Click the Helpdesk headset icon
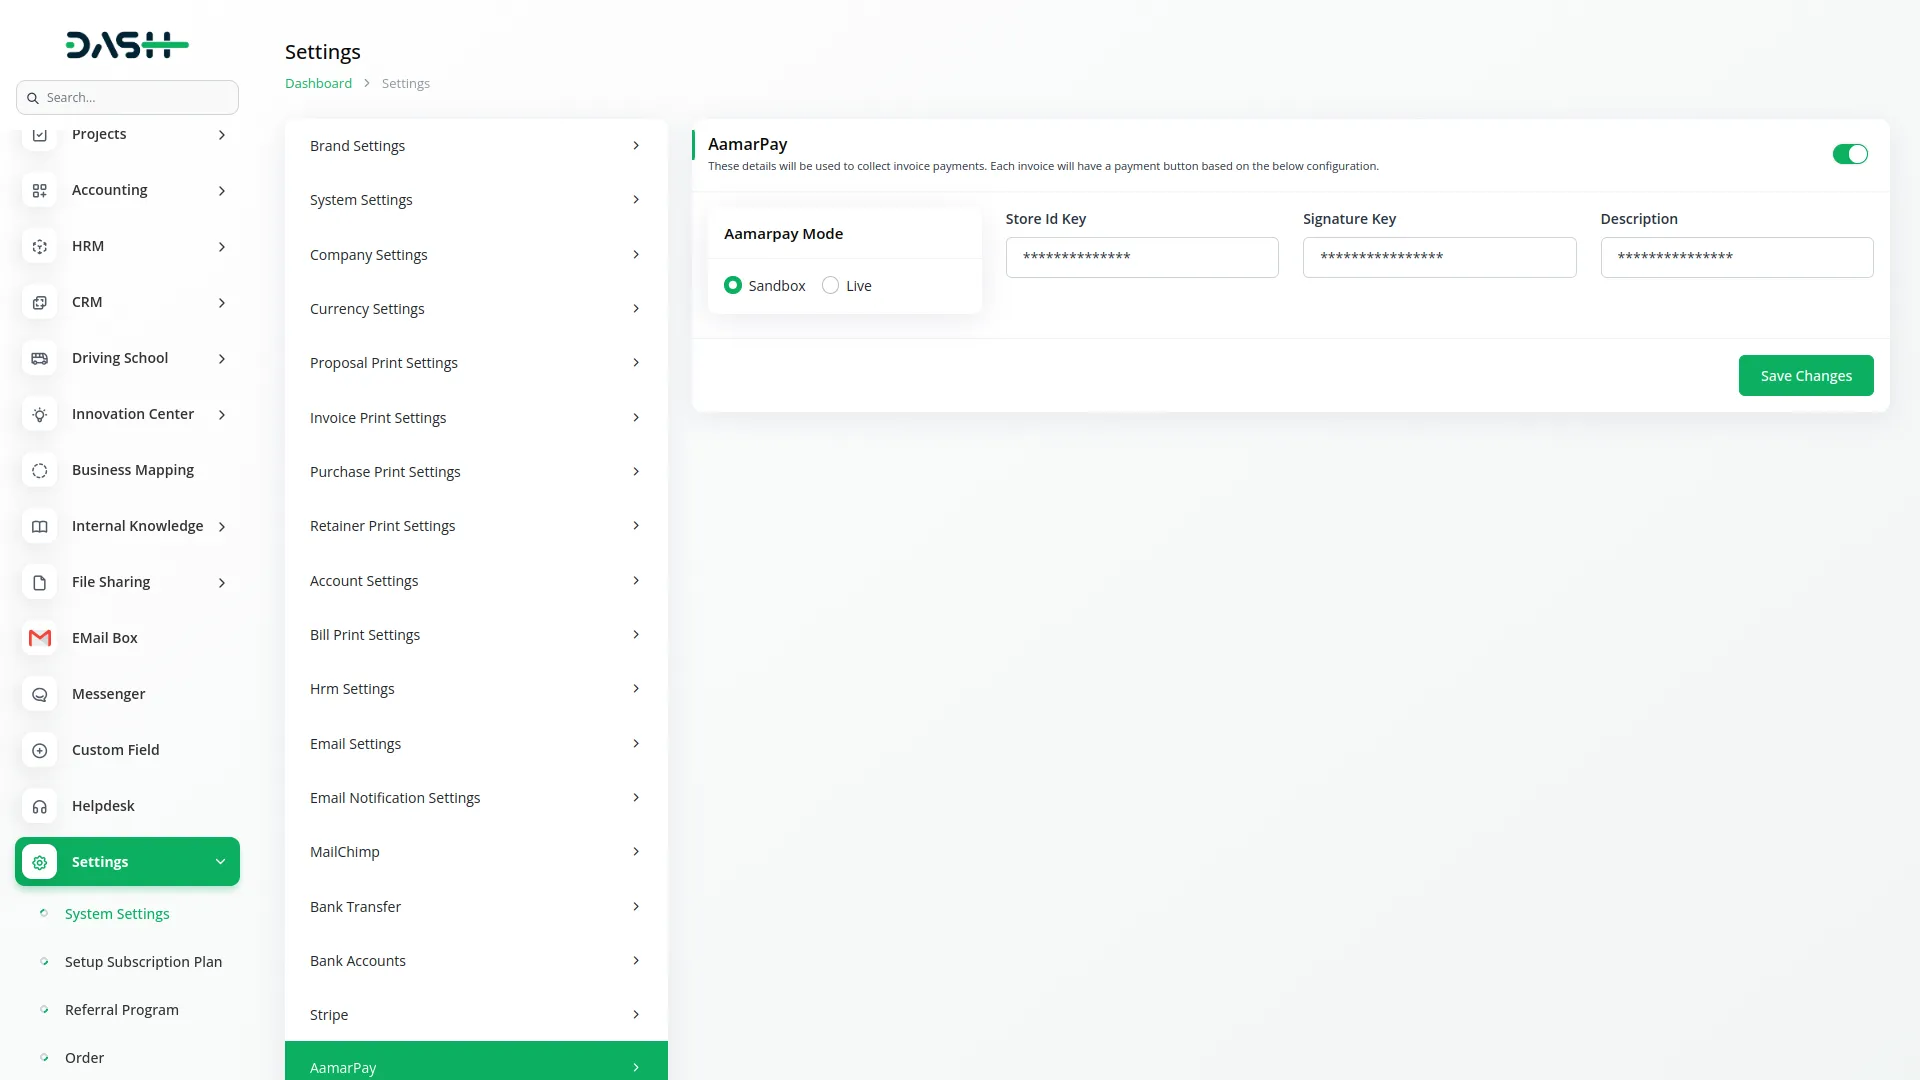The width and height of the screenshot is (1920, 1080). [x=40, y=806]
